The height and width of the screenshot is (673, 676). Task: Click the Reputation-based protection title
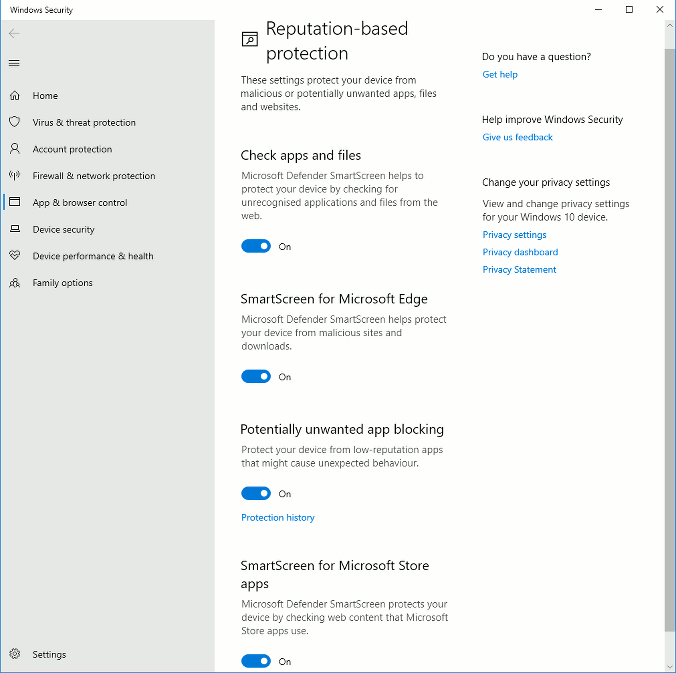coord(337,41)
